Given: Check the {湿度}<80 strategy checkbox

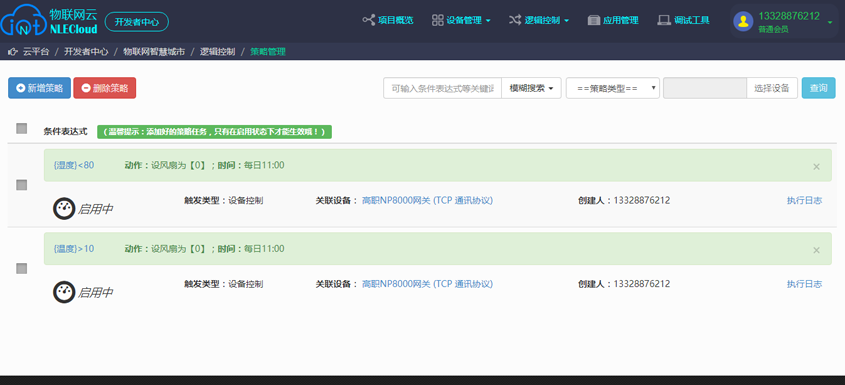Looking at the screenshot, I should (22, 185).
